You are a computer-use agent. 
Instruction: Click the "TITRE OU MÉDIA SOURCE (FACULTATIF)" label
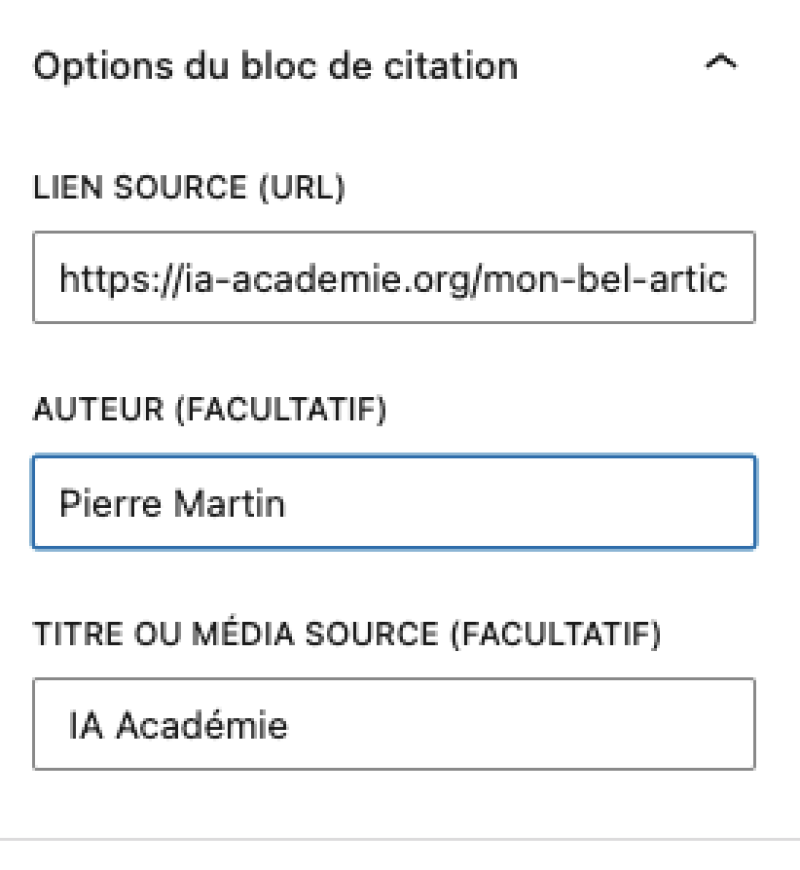[347, 635]
